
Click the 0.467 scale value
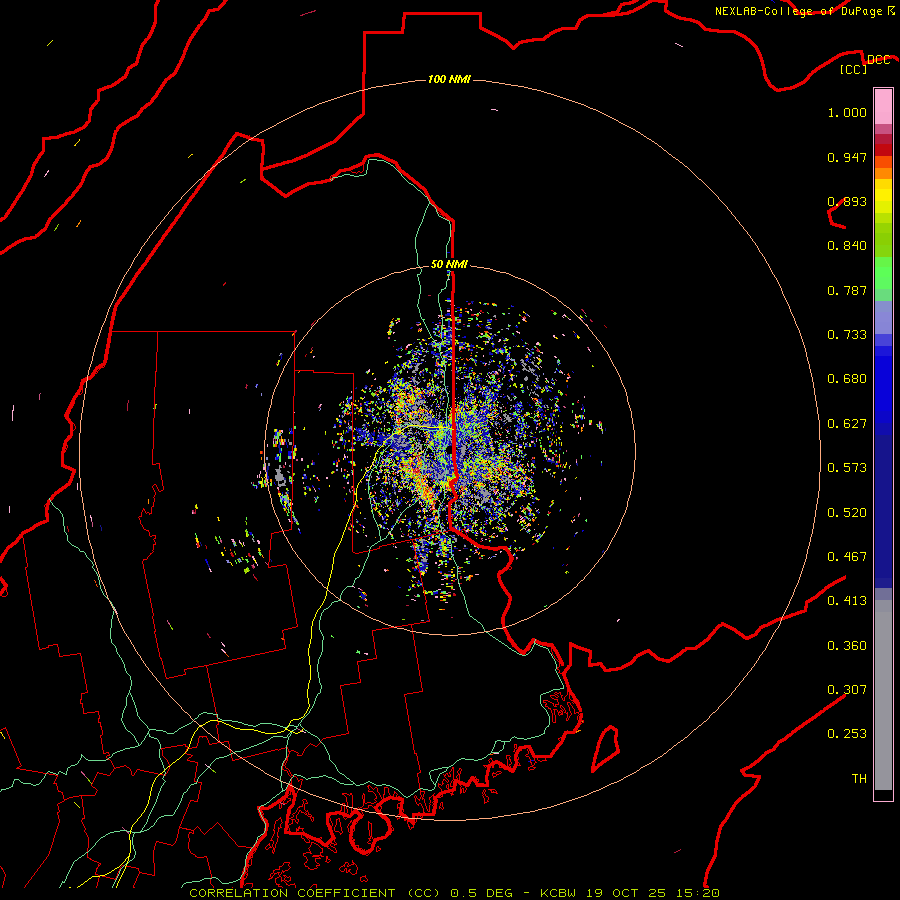click(847, 557)
